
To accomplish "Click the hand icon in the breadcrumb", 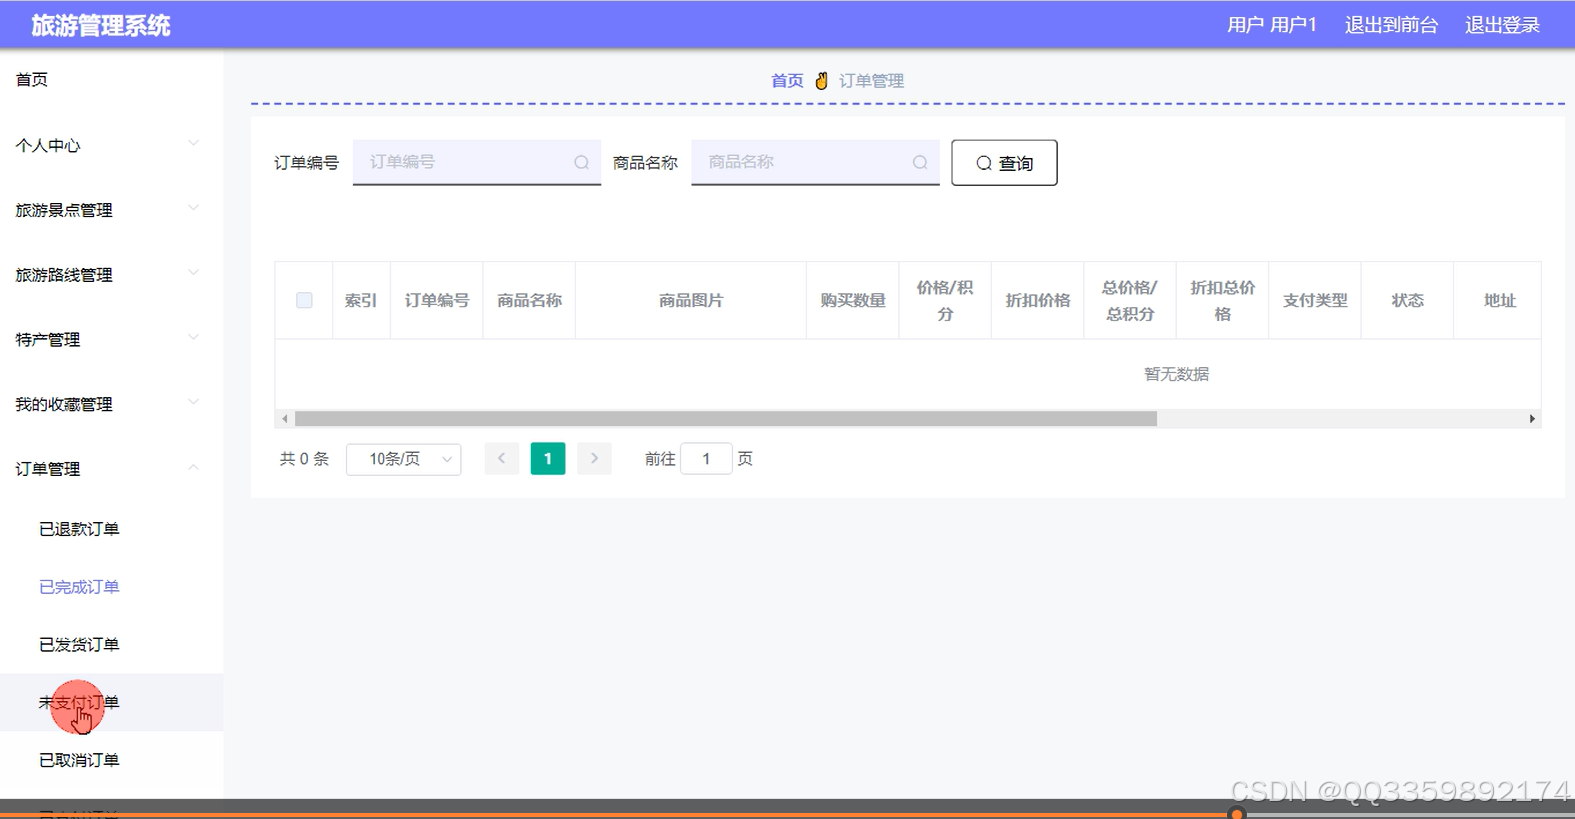I will point(821,81).
